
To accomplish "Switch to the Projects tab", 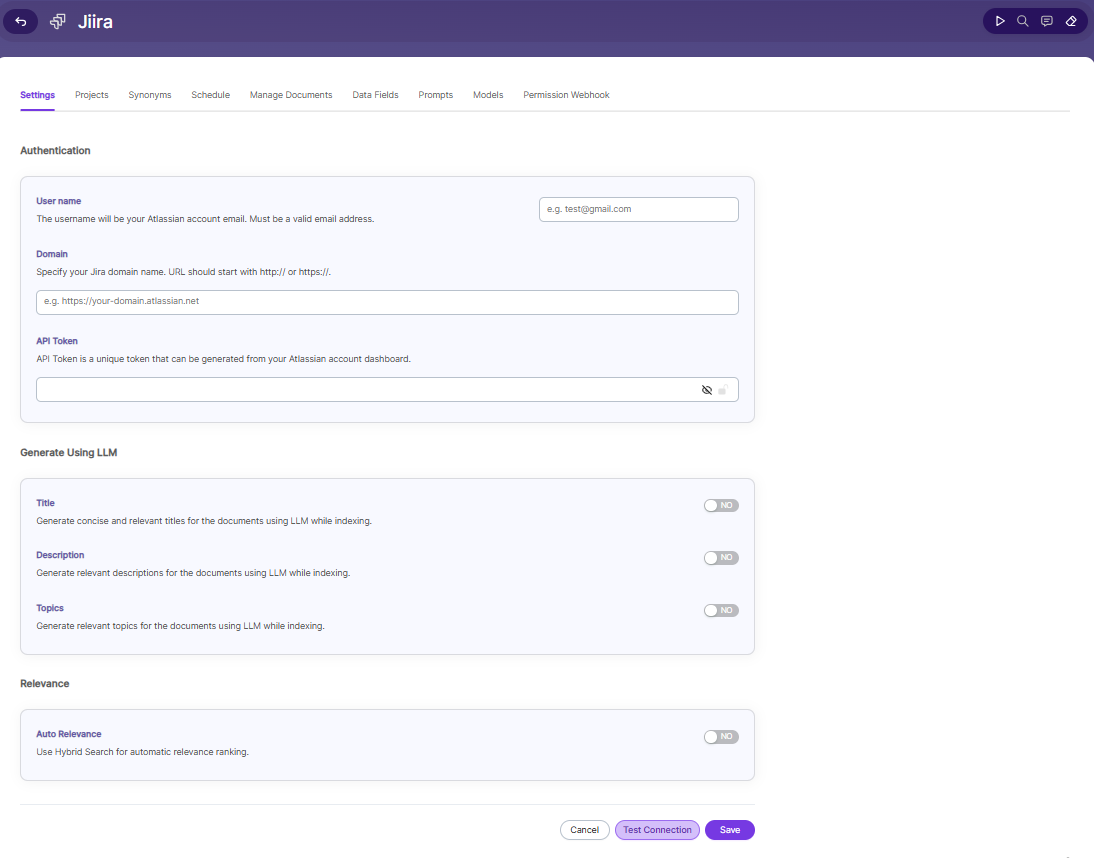I will (91, 95).
